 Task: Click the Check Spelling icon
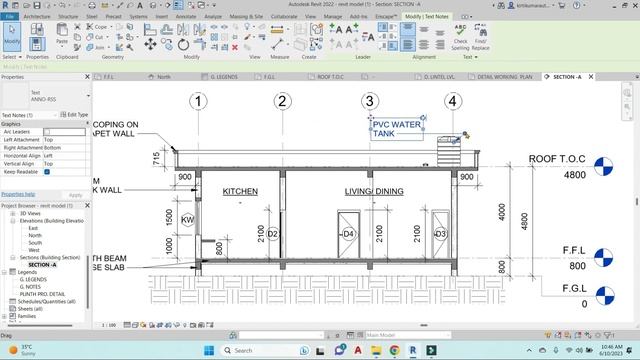(460, 37)
